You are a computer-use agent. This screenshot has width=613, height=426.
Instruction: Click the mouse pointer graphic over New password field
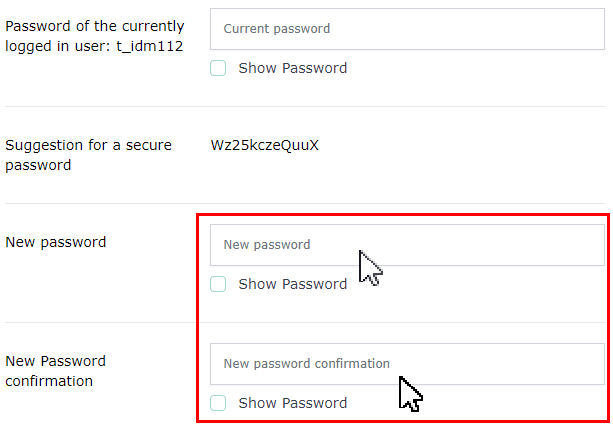click(370, 267)
